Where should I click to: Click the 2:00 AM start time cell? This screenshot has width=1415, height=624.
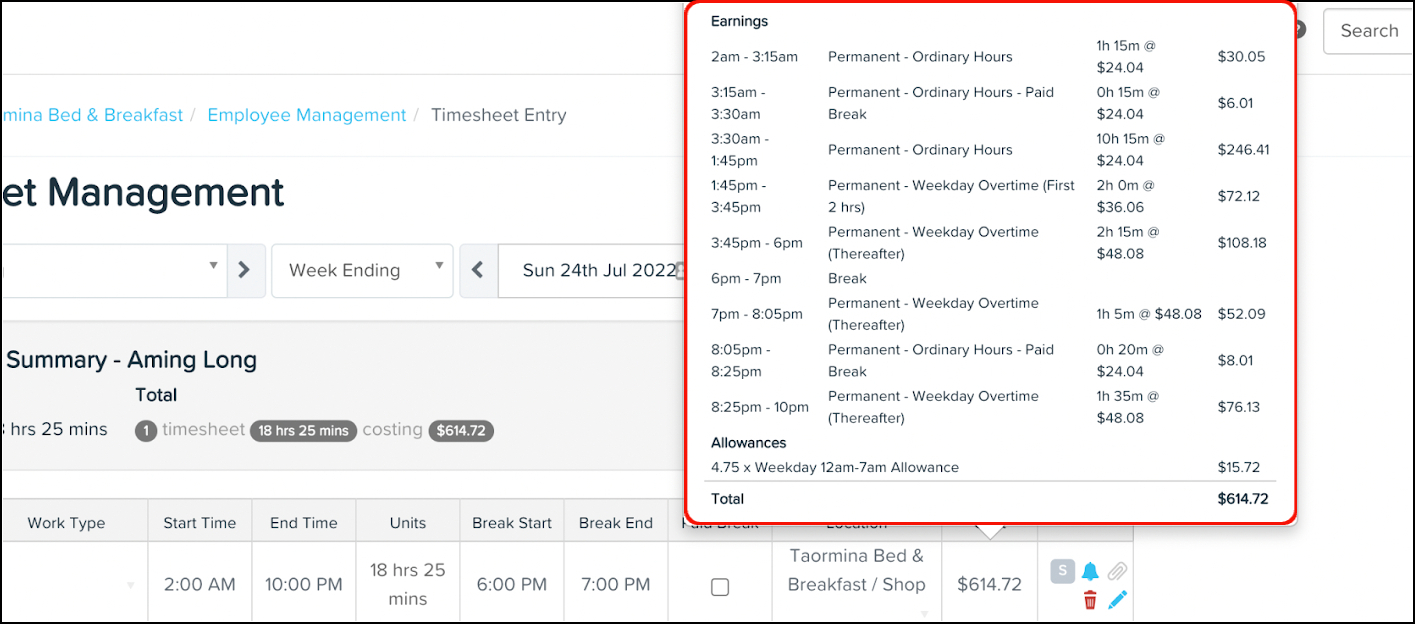[200, 584]
